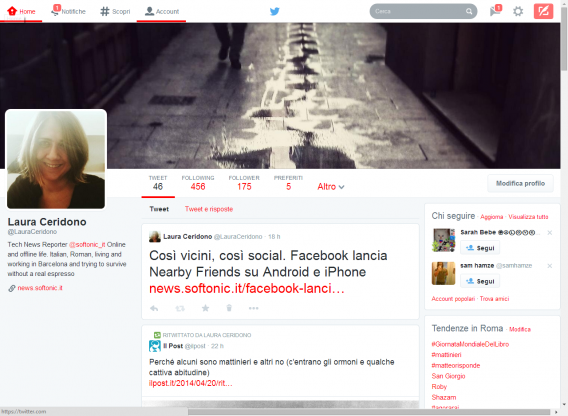
Task: Open the Follower 175 list
Action: click(244, 183)
